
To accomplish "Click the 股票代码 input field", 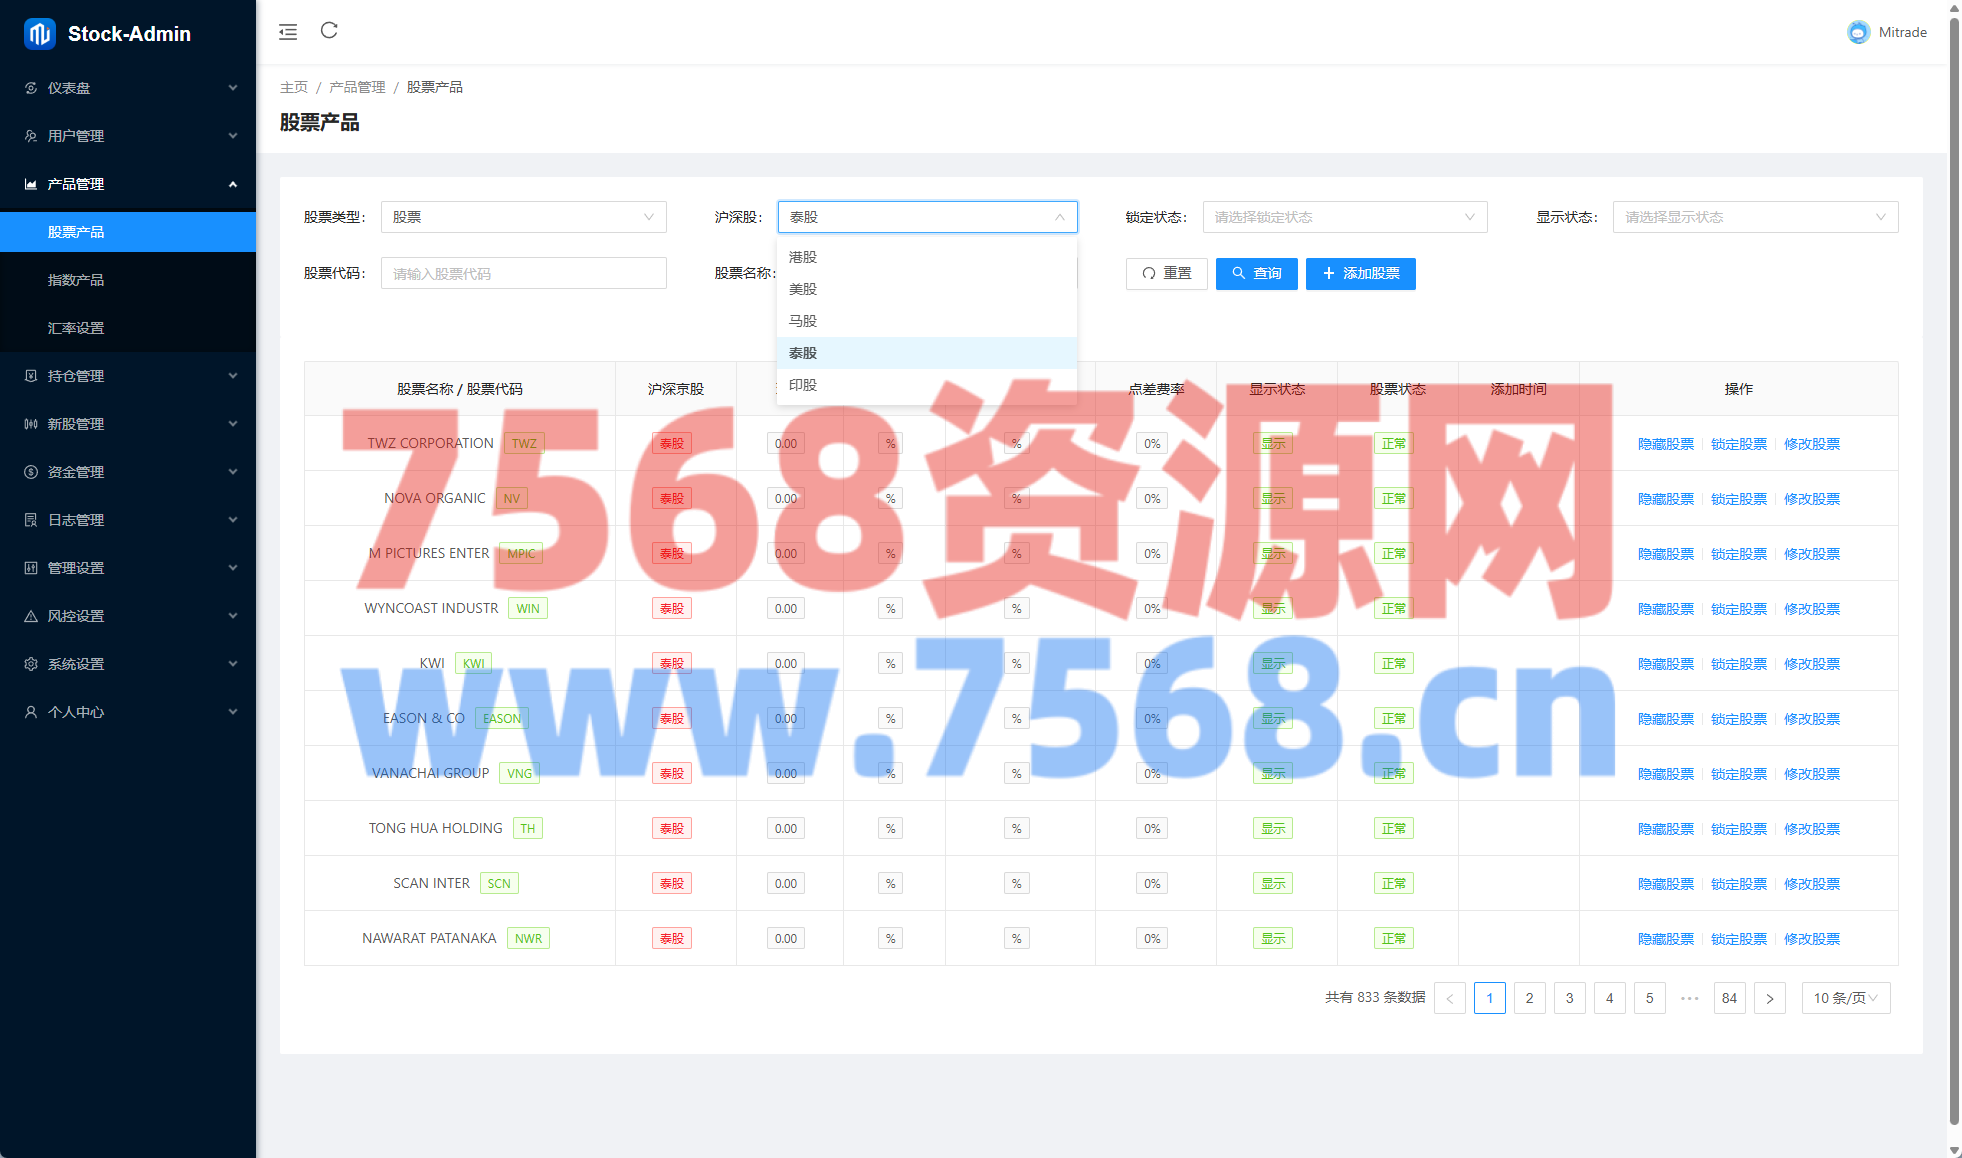I will pyautogui.click(x=523, y=274).
